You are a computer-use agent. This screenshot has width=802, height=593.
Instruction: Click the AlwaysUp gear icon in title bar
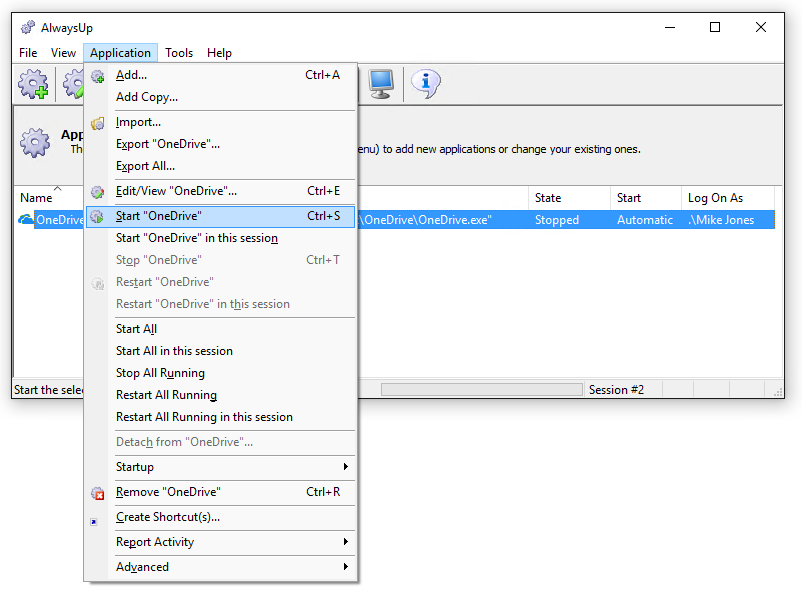(28, 27)
